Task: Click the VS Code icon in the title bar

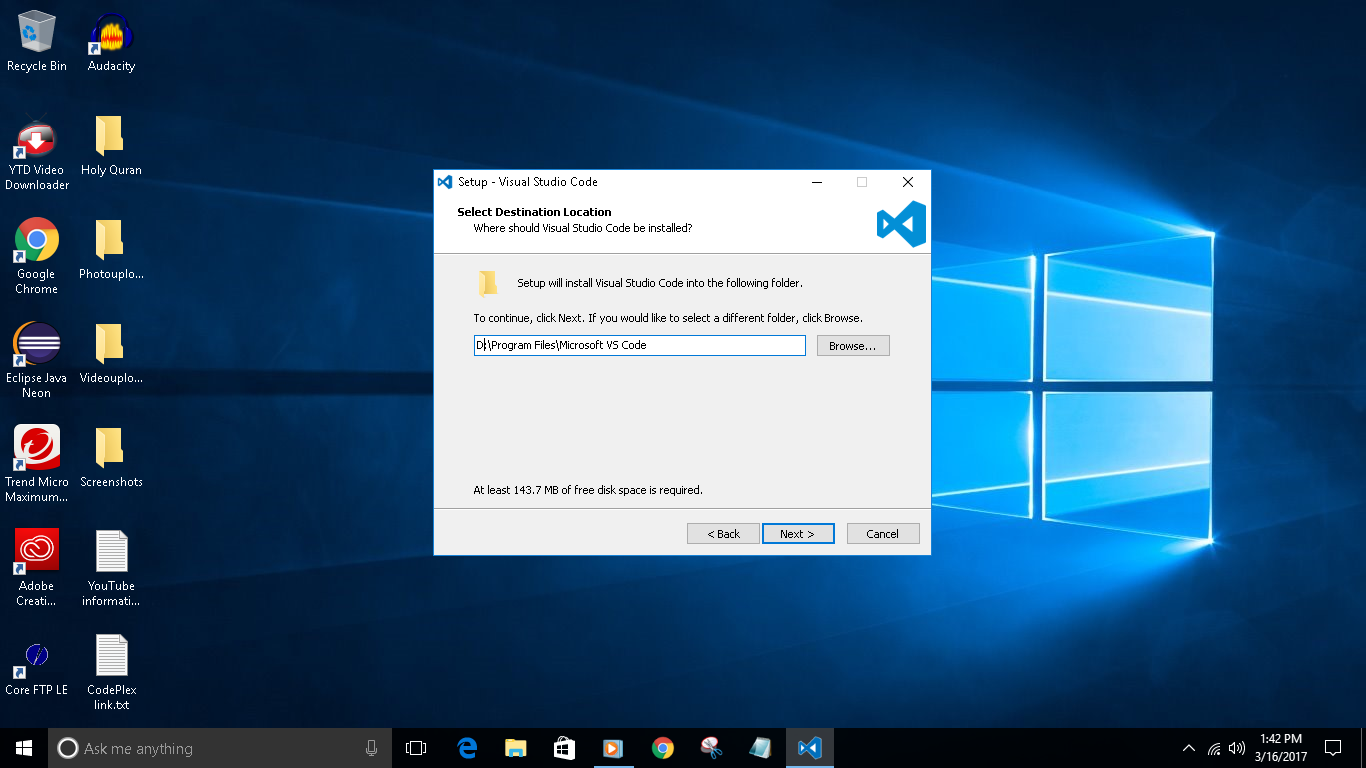Action: (x=445, y=182)
